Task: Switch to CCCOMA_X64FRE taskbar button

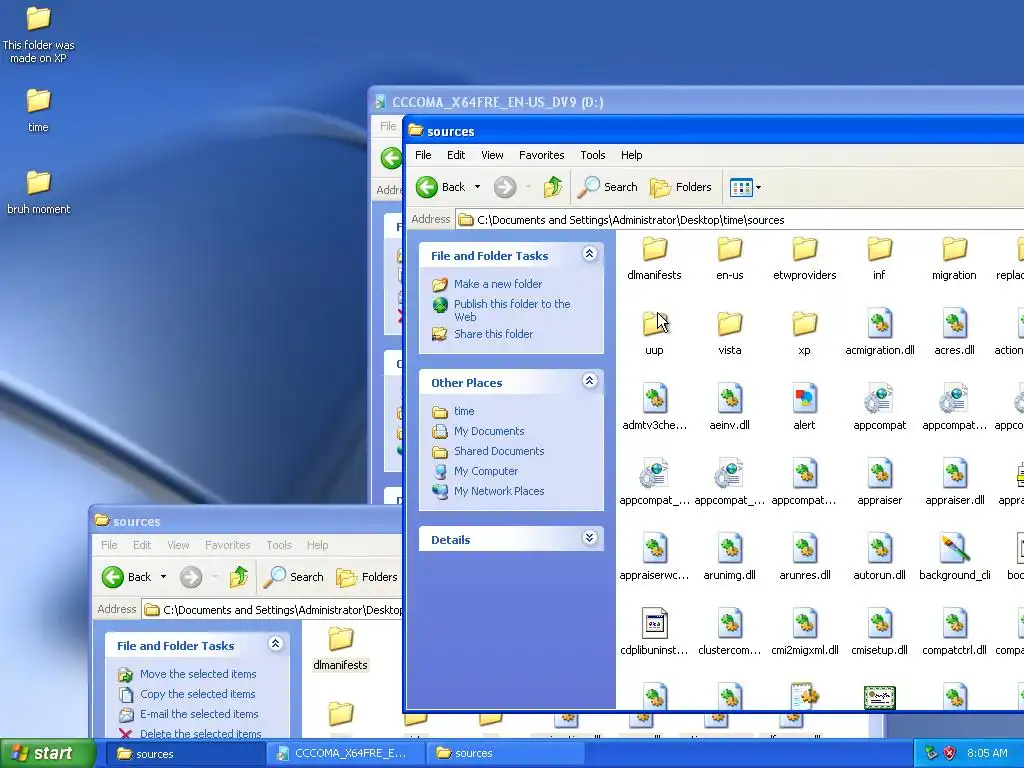Action: [x=345, y=754]
